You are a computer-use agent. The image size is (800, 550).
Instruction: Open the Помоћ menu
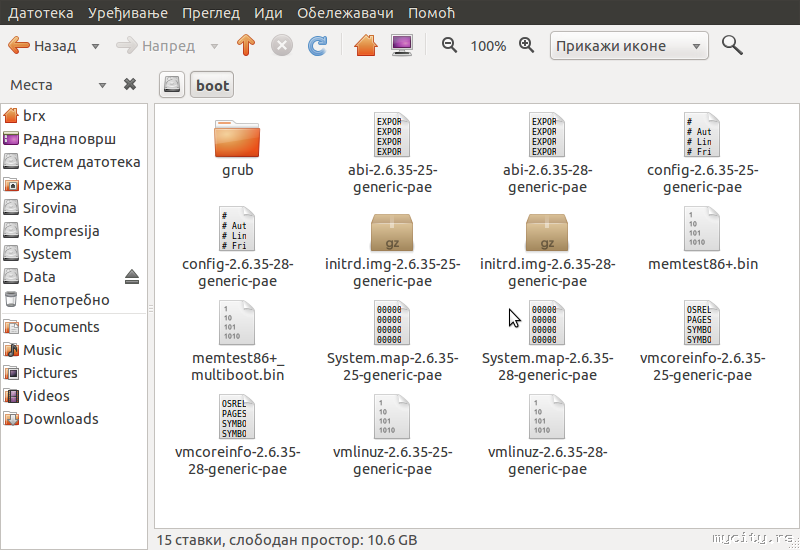coord(431,13)
